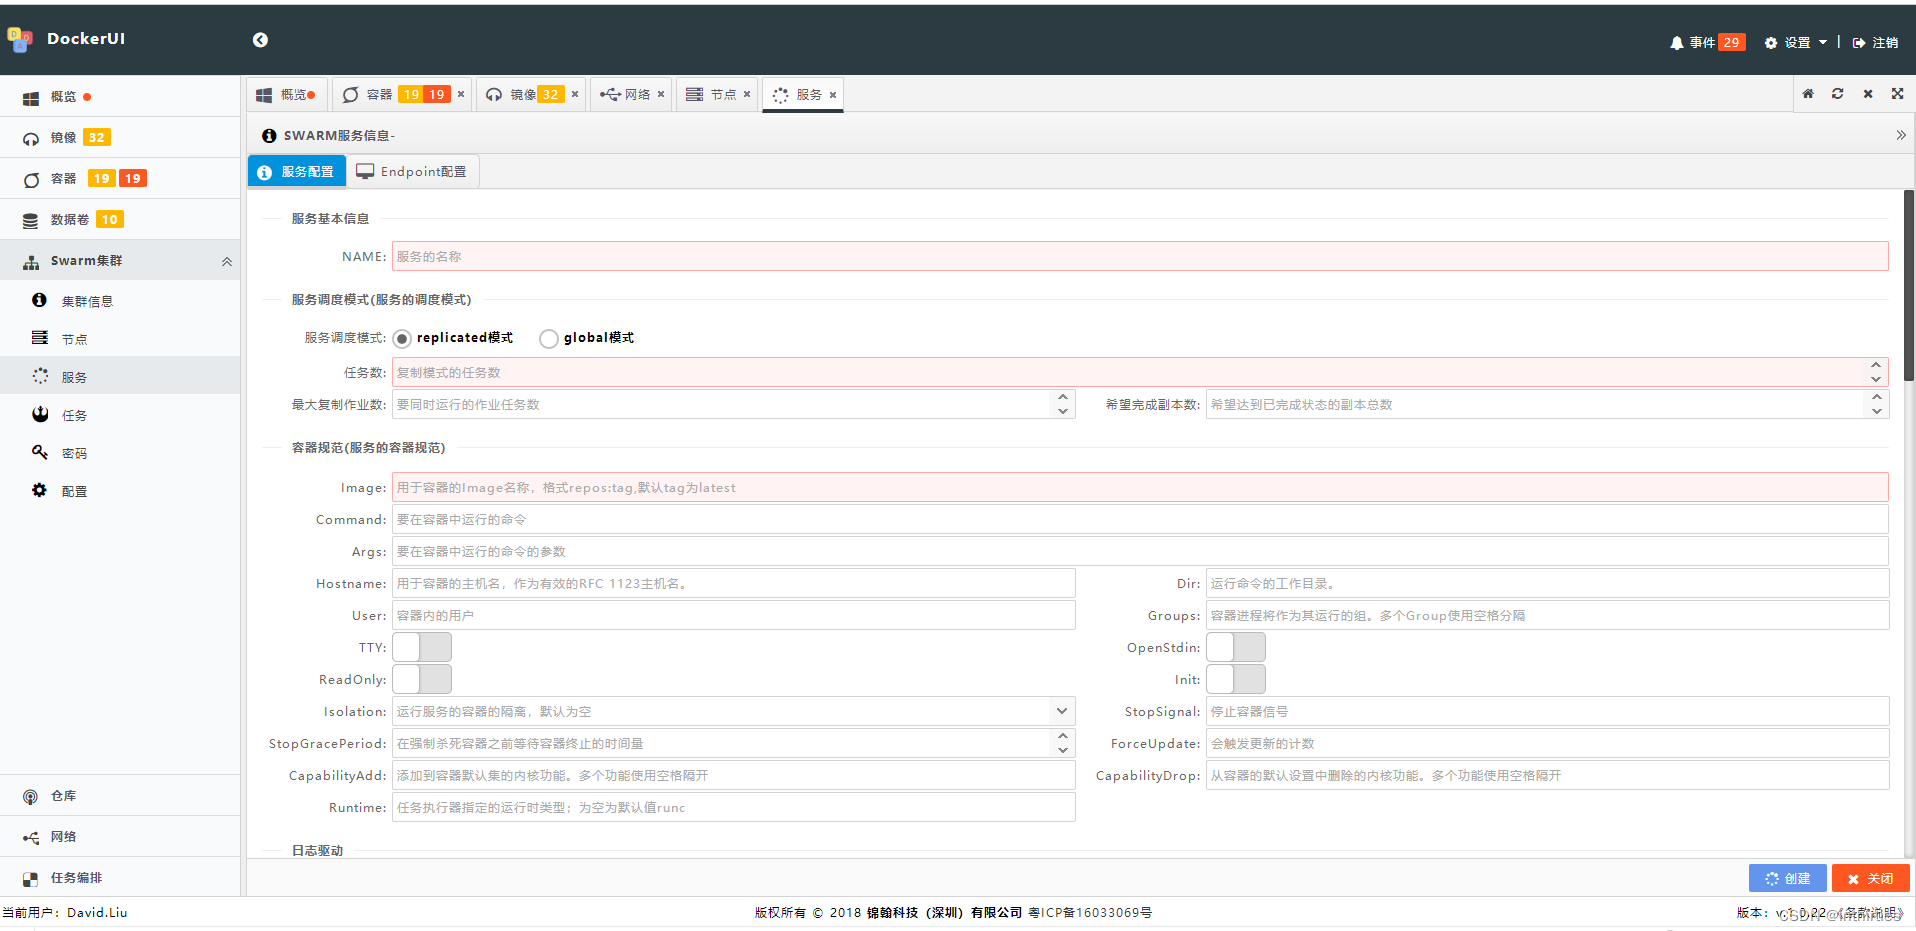Toggle the Init switch
This screenshot has height=931, width=1916.
(x=1236, y=680)
